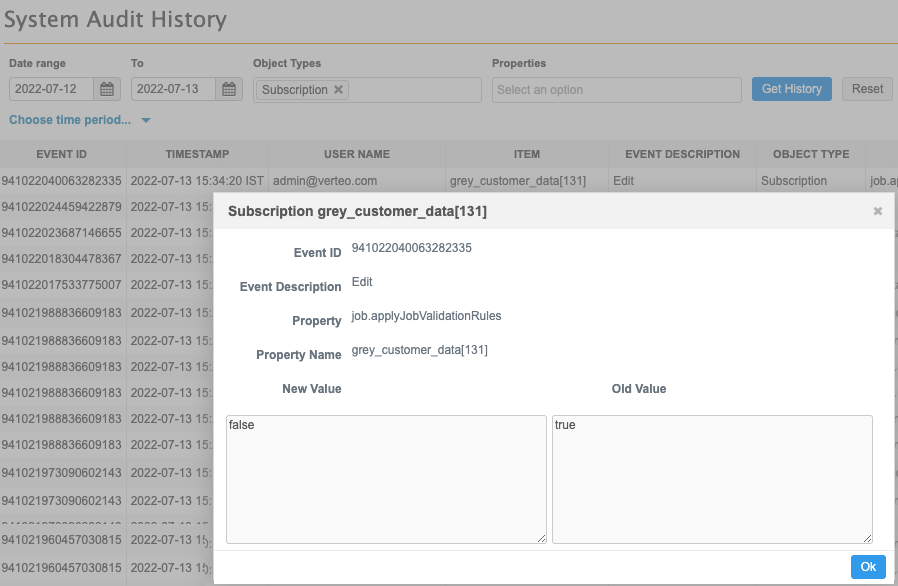This screenshot has width=898, height=586.
Task: Open the Date range start calendar icon
Action: point(108,90)
